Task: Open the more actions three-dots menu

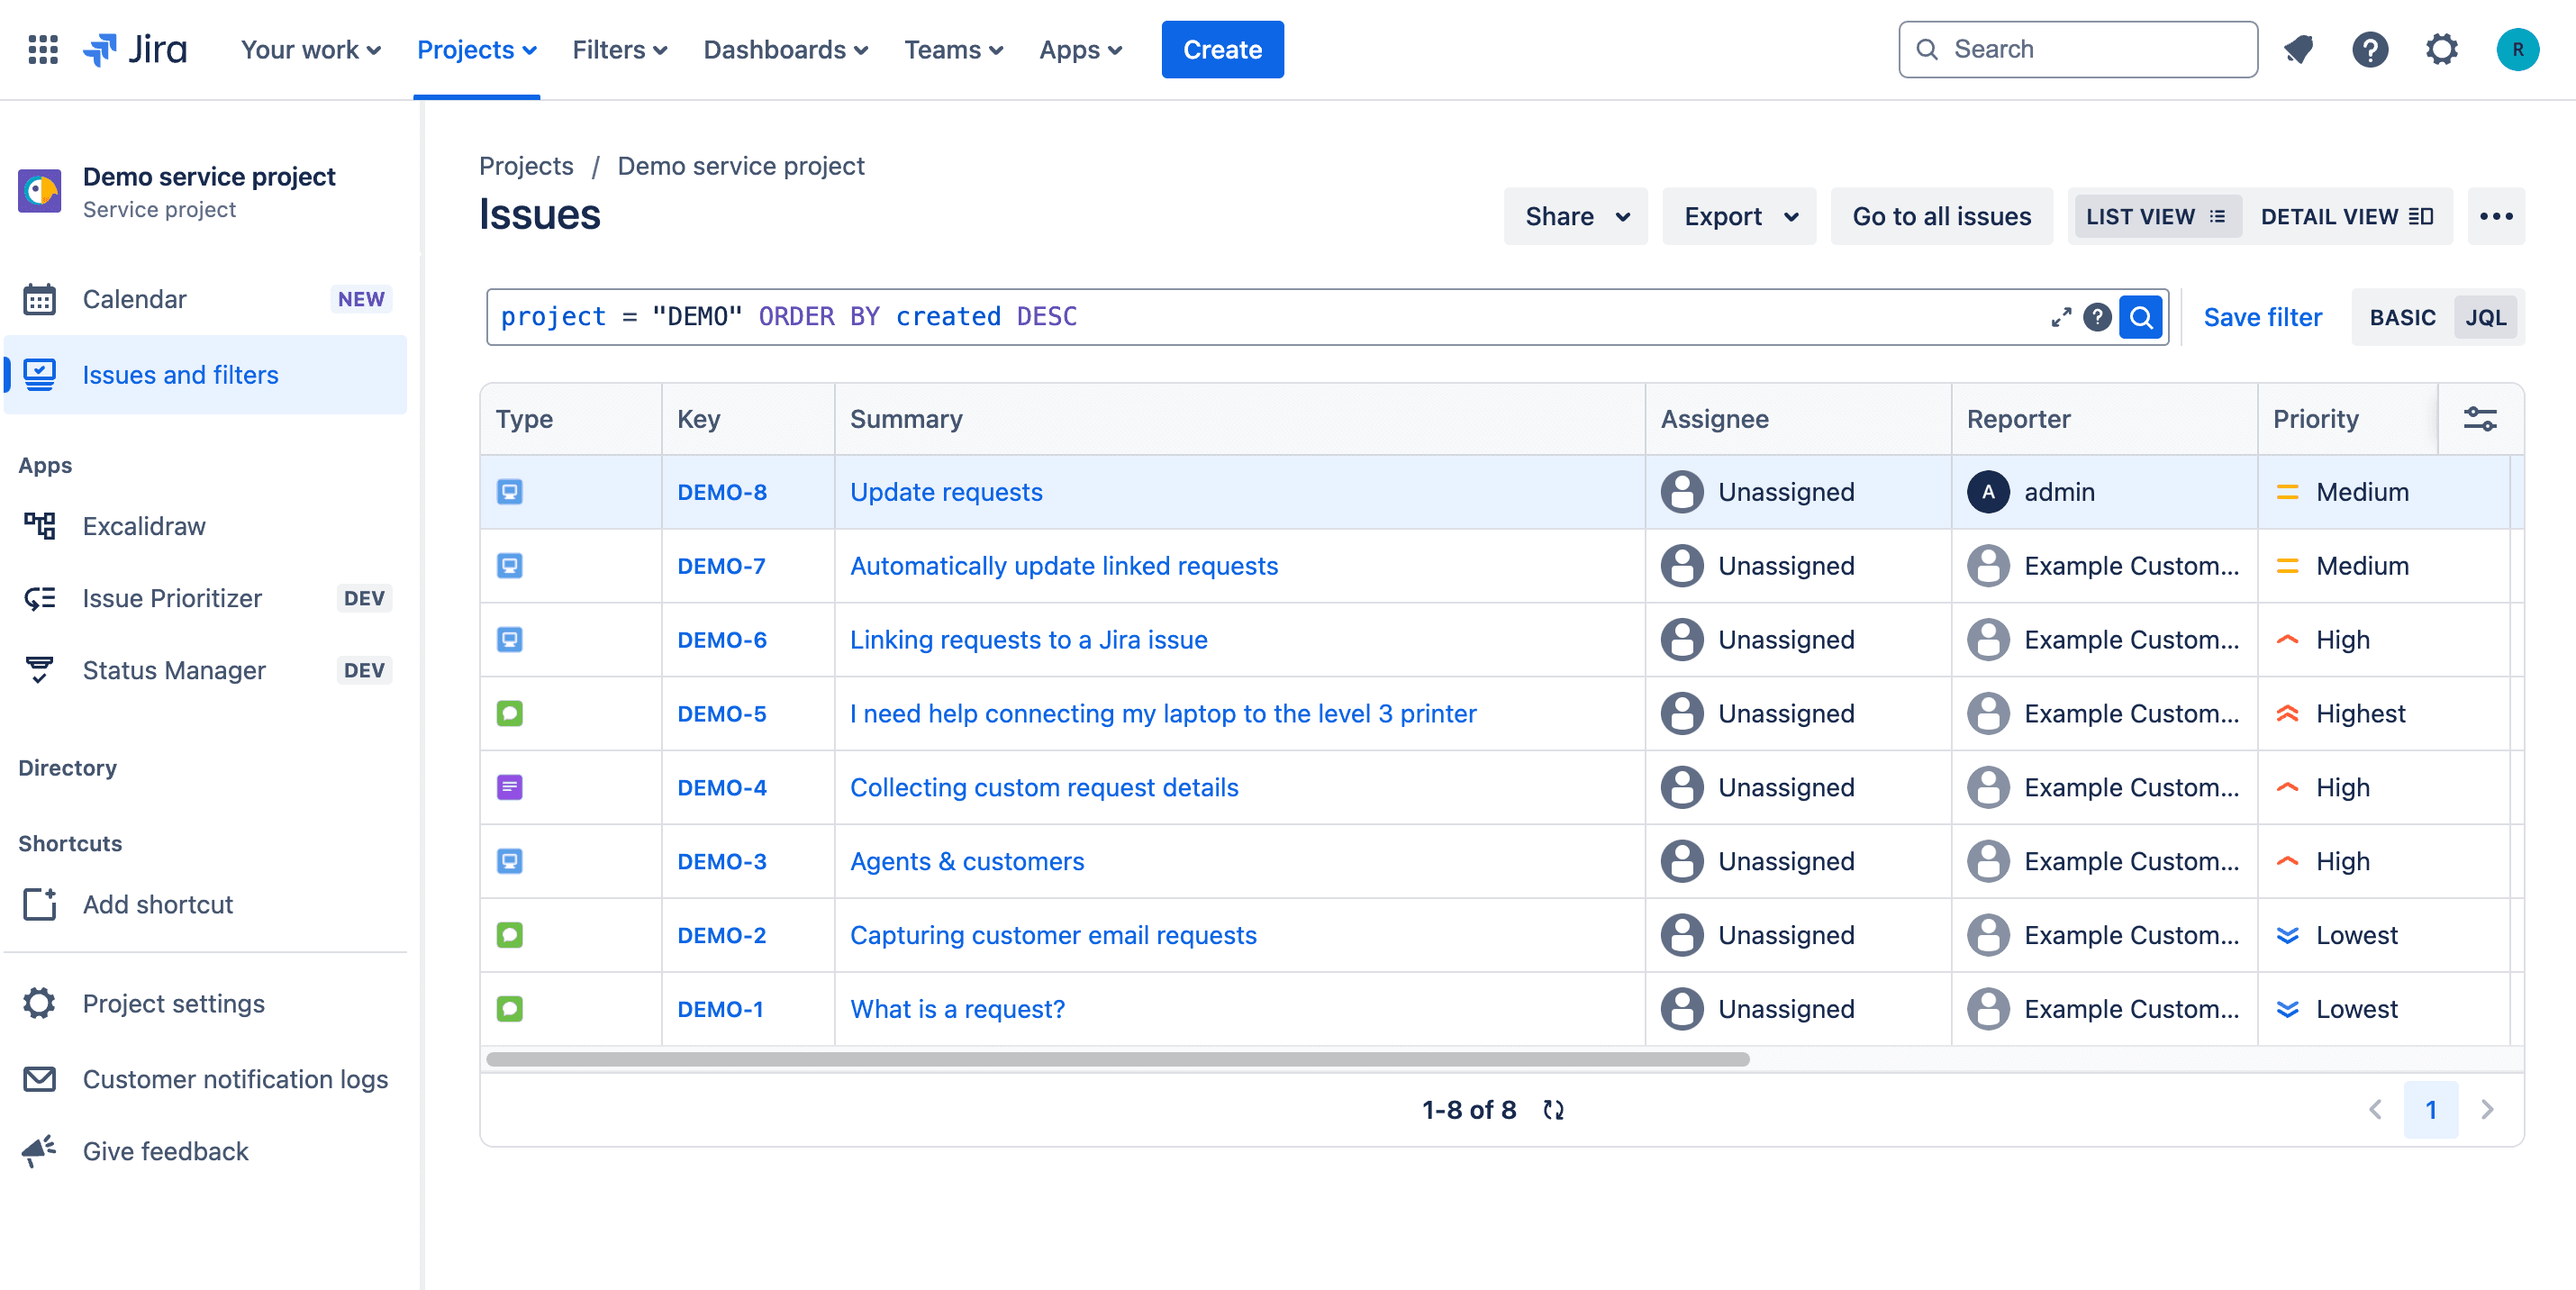Action: point(2496,216)
